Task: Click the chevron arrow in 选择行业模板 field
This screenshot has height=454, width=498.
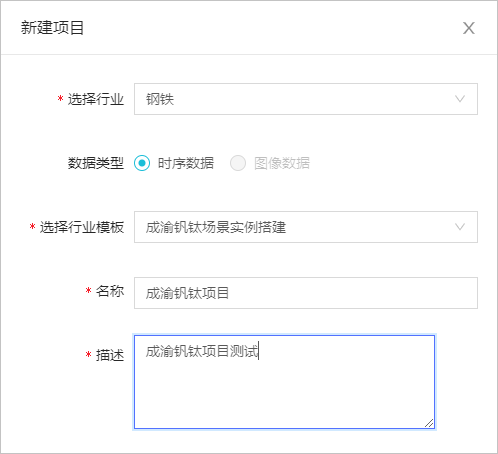Action: point(460,227)
